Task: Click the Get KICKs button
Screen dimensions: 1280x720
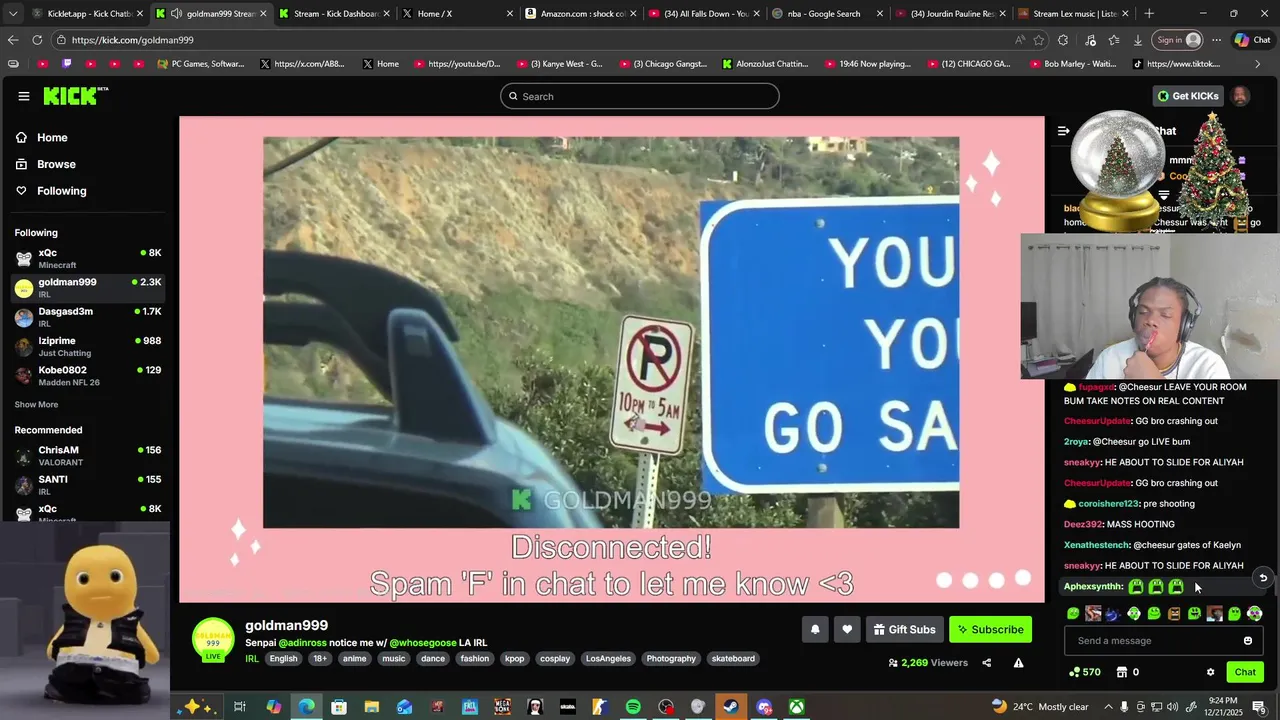Action: (1188, 96)
